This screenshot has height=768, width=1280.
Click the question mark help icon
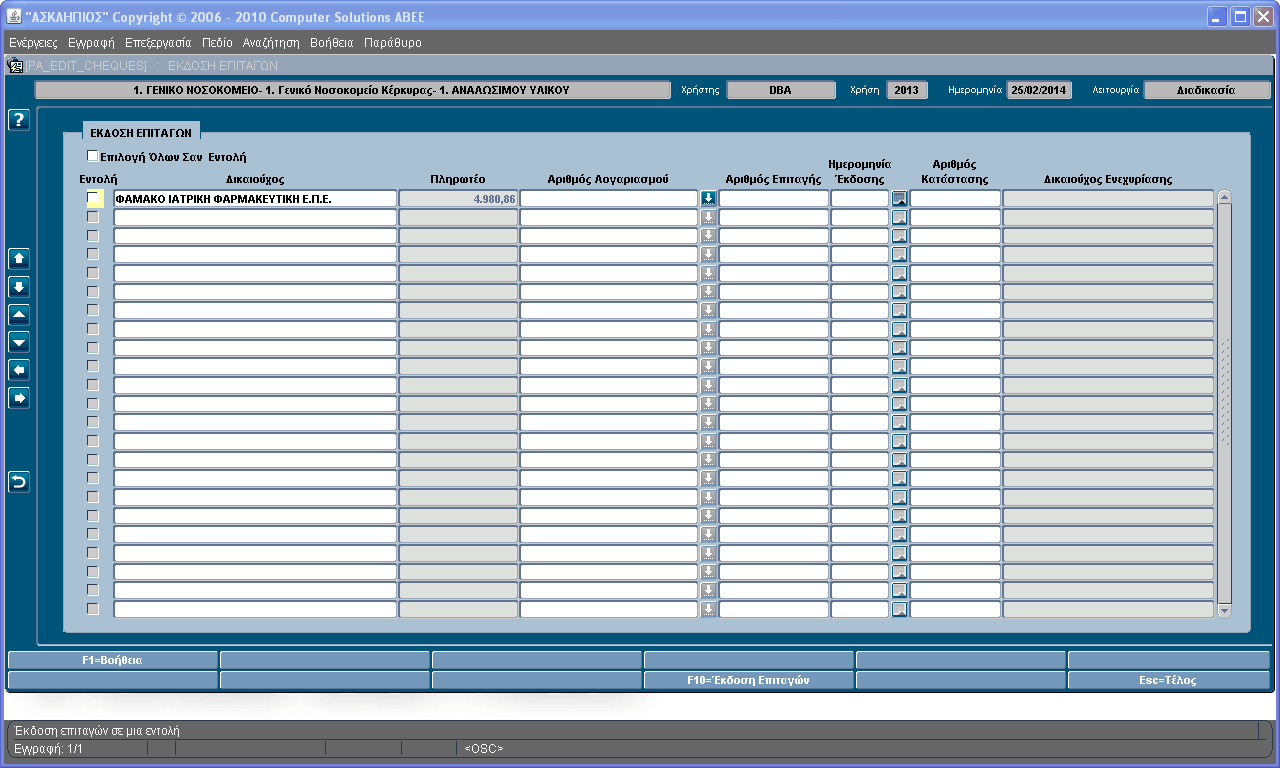click(x=19, y=120)
